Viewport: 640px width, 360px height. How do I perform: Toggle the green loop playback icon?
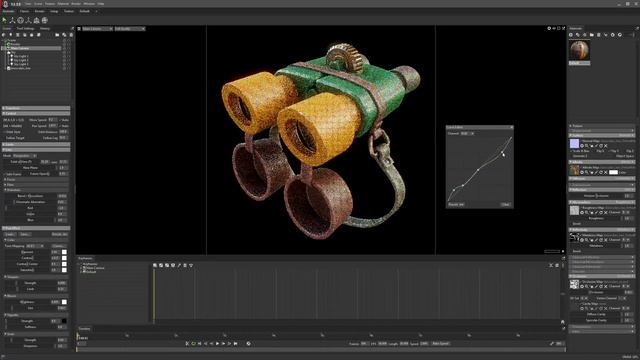(x=193, y=344)
